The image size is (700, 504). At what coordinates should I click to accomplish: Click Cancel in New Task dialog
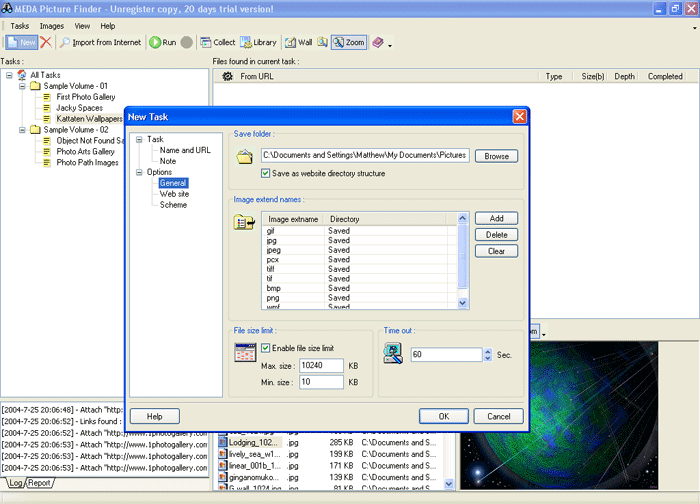click(x=498, y=417)
